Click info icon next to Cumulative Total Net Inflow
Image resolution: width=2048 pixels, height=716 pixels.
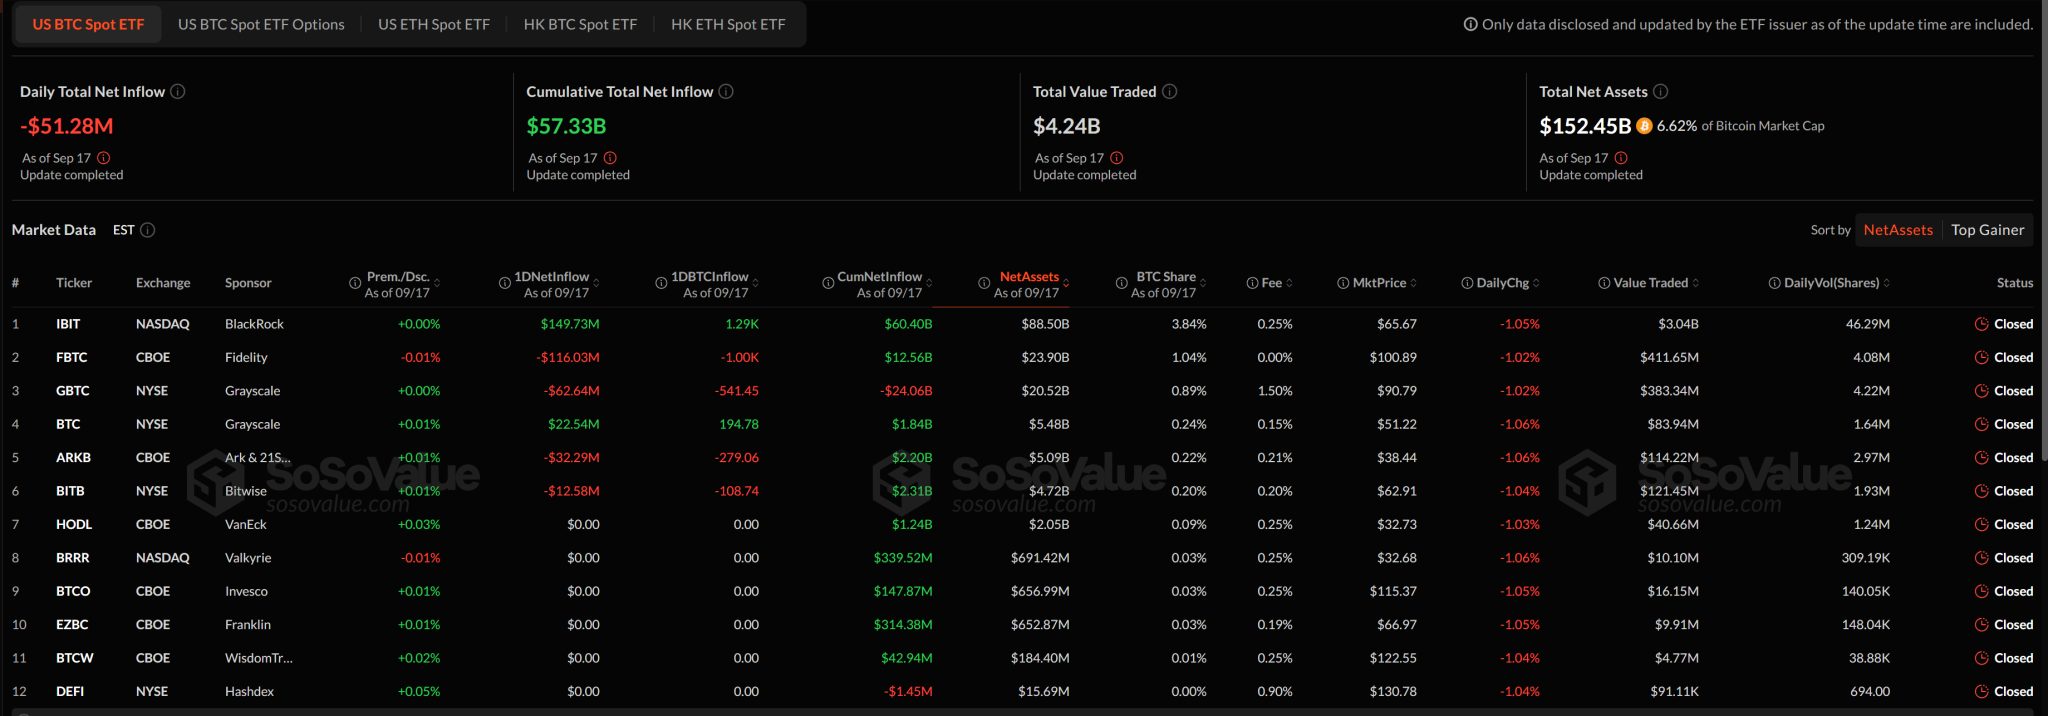(726, 92)
